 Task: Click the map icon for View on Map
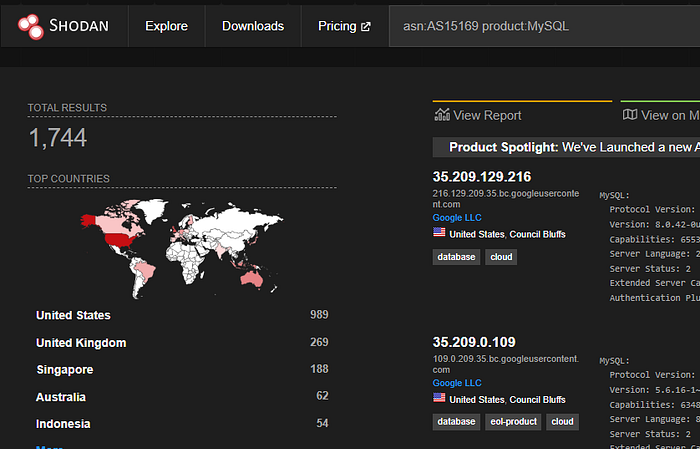tap(630, 115)
